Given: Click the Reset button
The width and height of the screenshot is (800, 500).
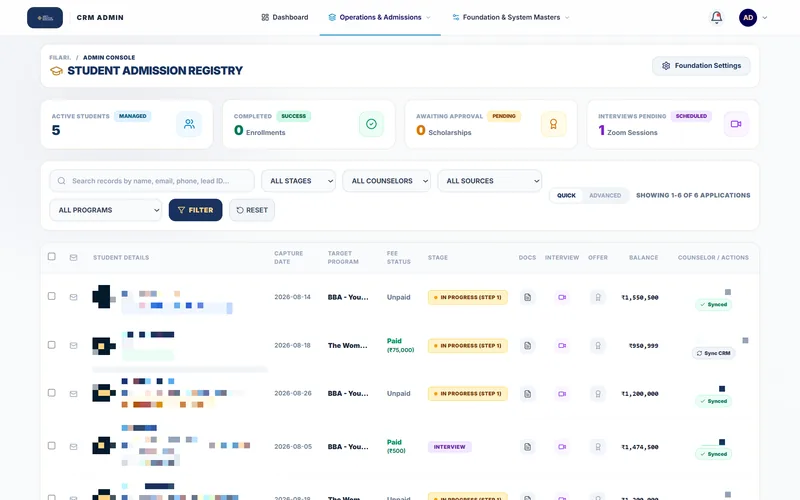Looking at the screenshot, I should pyautogui.click(x=252, y=210).
